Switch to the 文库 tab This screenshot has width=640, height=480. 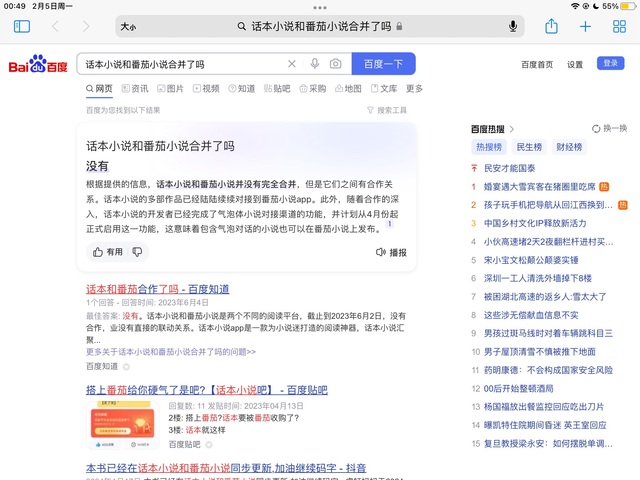pos(384,89)
